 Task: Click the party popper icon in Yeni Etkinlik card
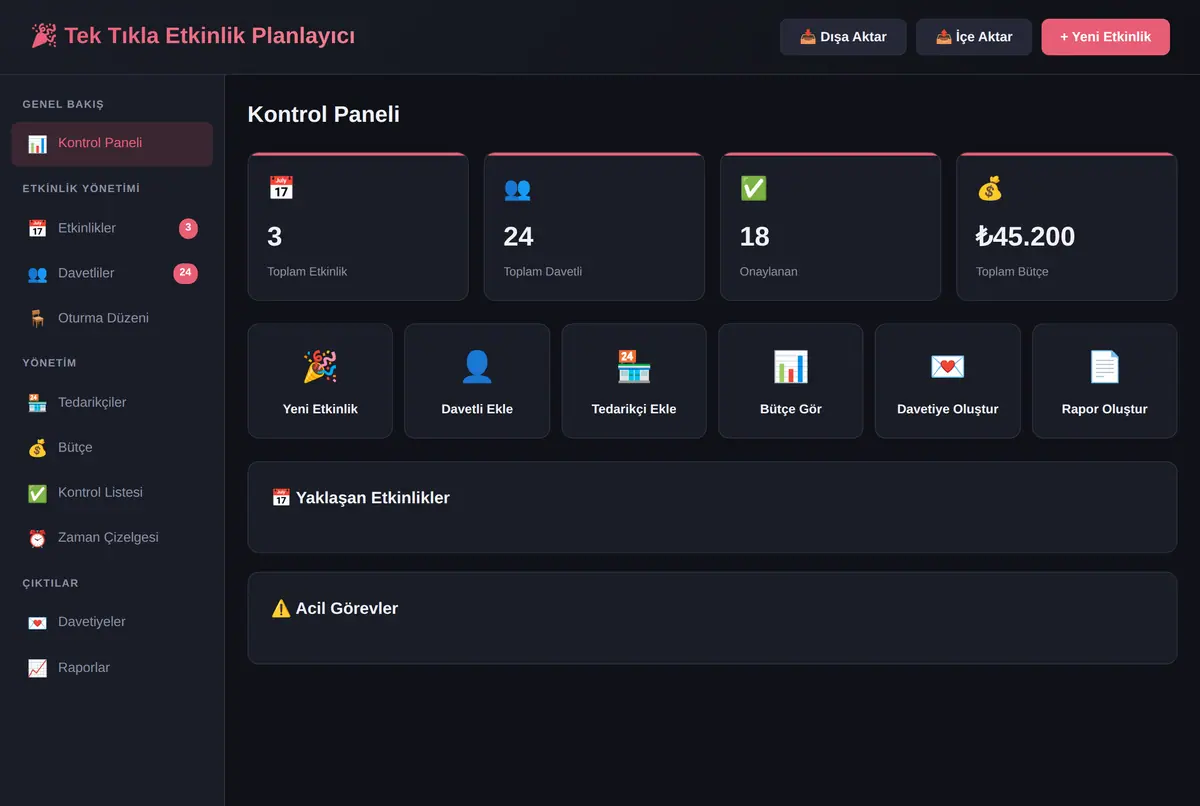pos(320,367)
